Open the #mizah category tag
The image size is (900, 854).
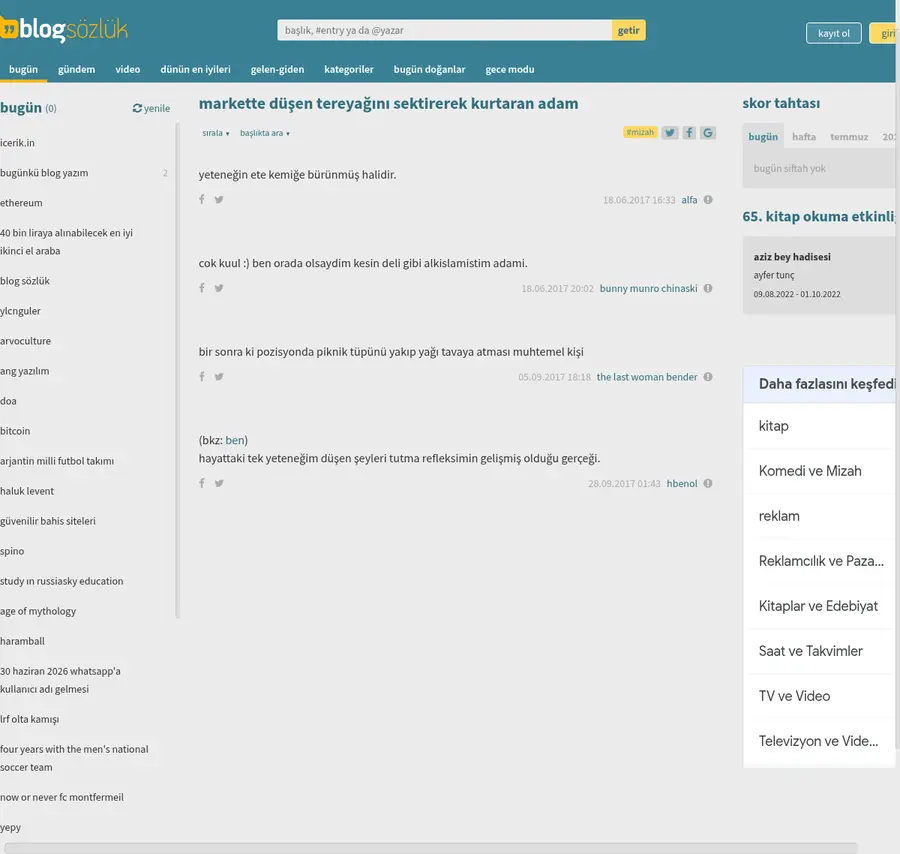[x=640, y=132]
